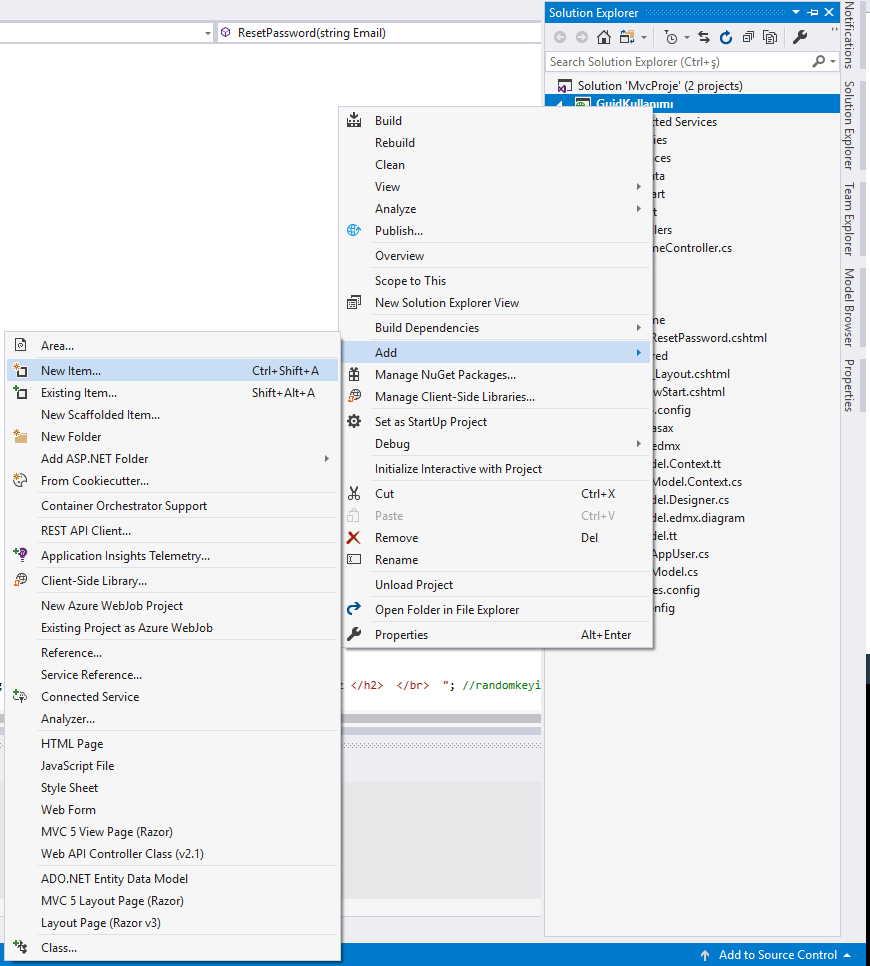Screen dimensions: 870x966
Task: Pin the Solution Explorer window
Action: (x=813, y=12)
